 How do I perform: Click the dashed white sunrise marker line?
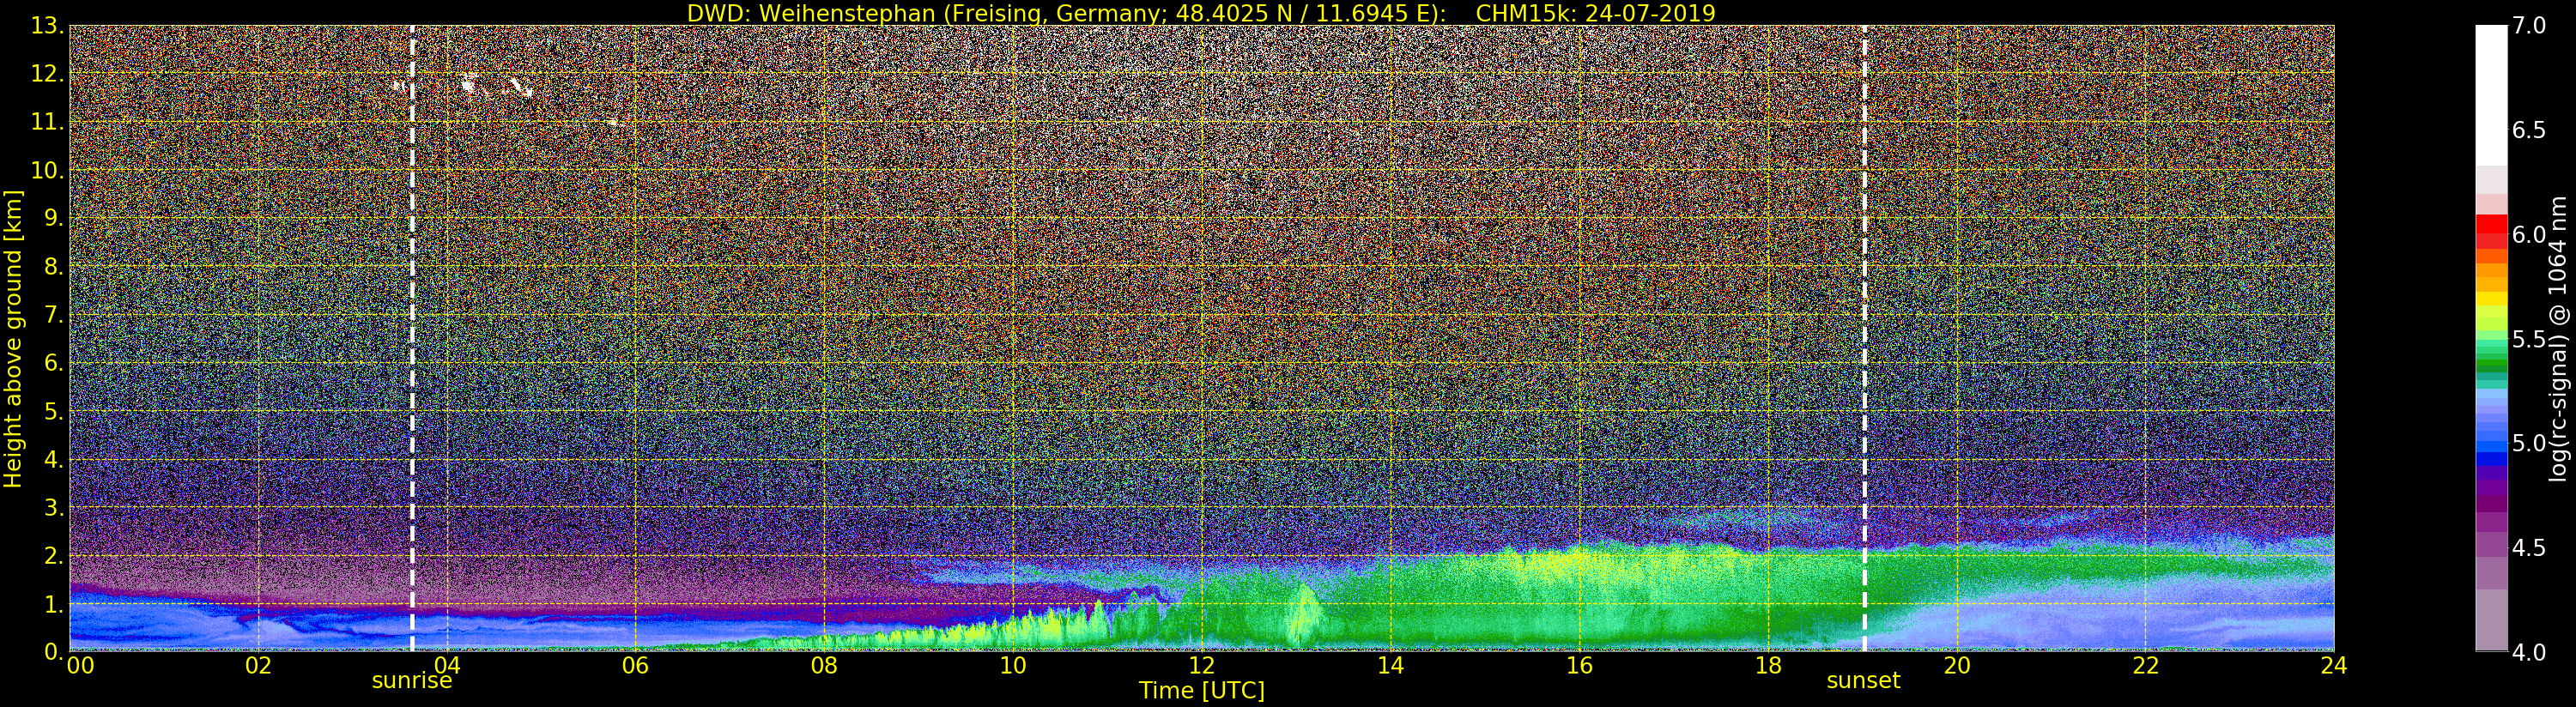412,338
